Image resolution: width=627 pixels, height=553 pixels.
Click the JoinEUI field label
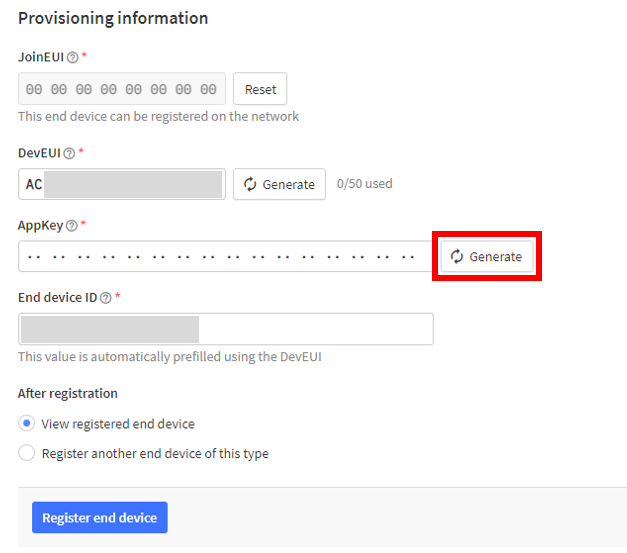(41, 57)
